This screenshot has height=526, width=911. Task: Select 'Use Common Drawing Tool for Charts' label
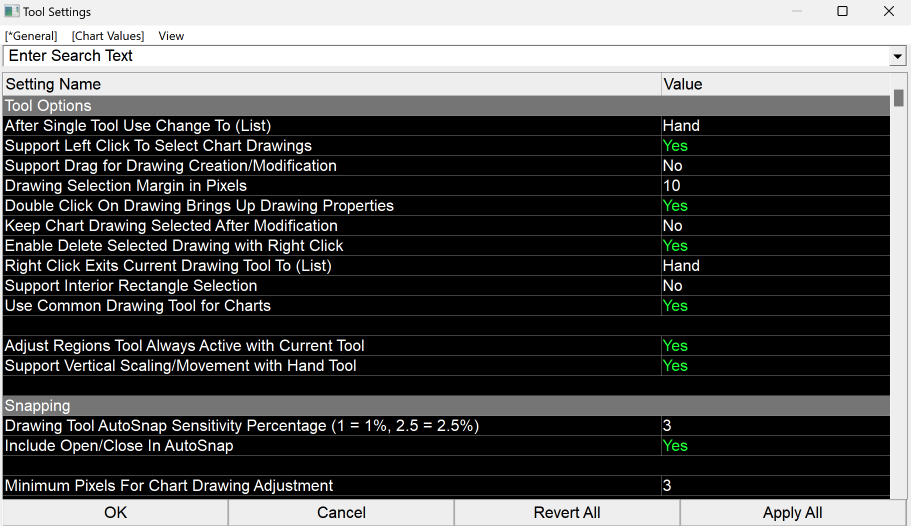tap(138, 306)
